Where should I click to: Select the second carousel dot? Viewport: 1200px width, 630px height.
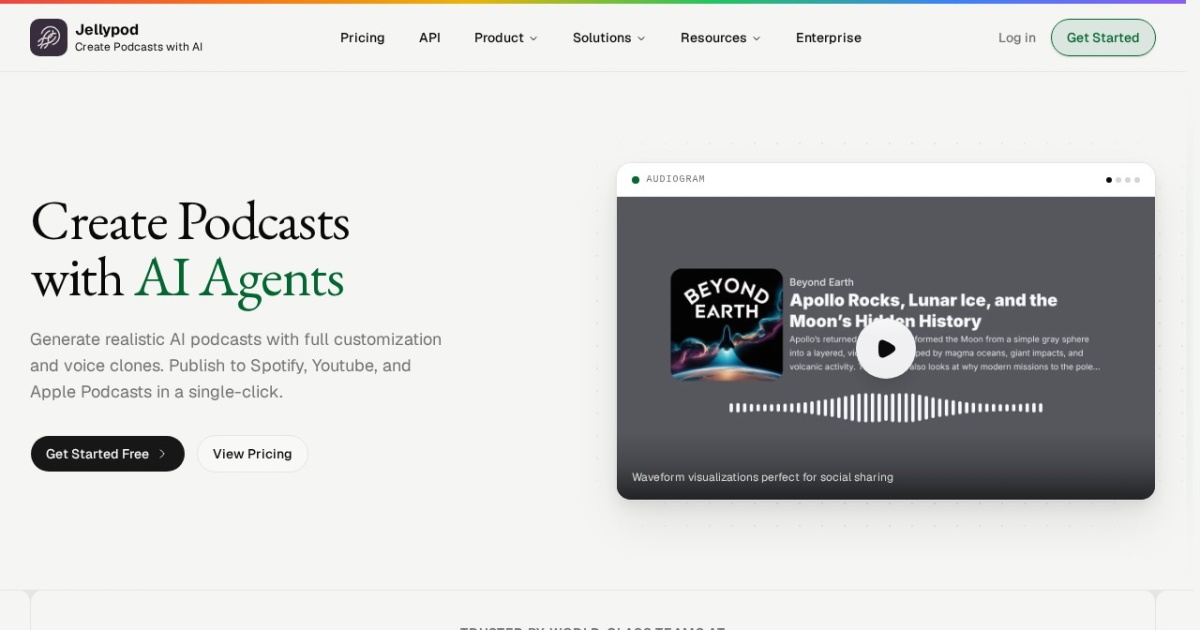point(1119,180)
